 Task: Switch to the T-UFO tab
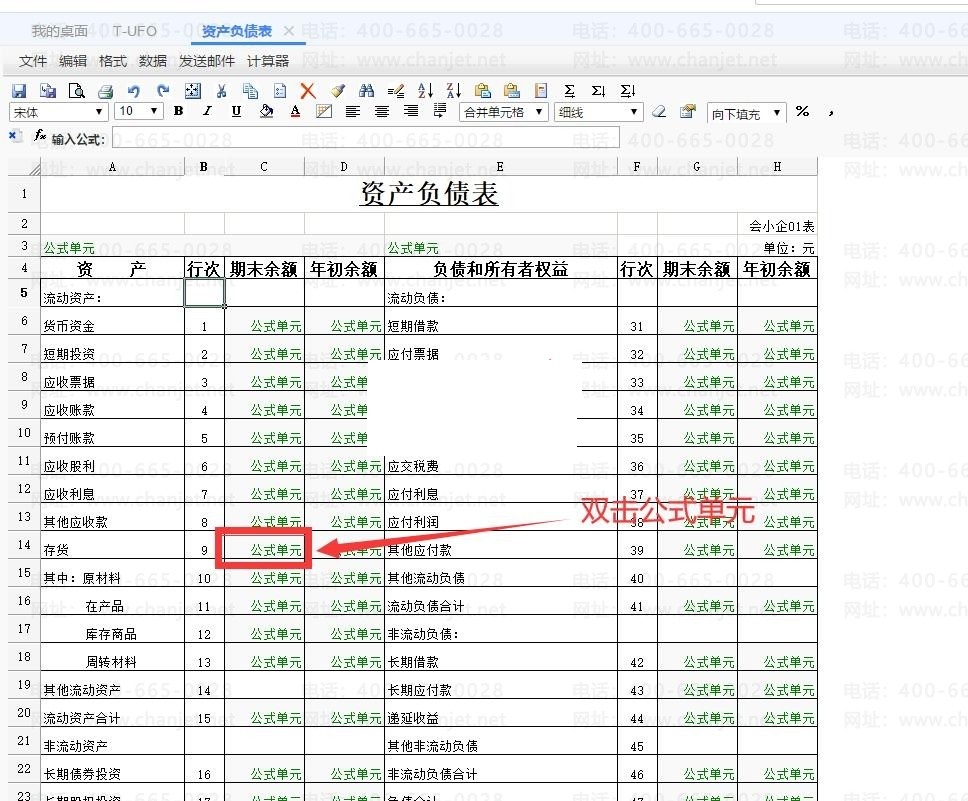(x=135, y=31)
